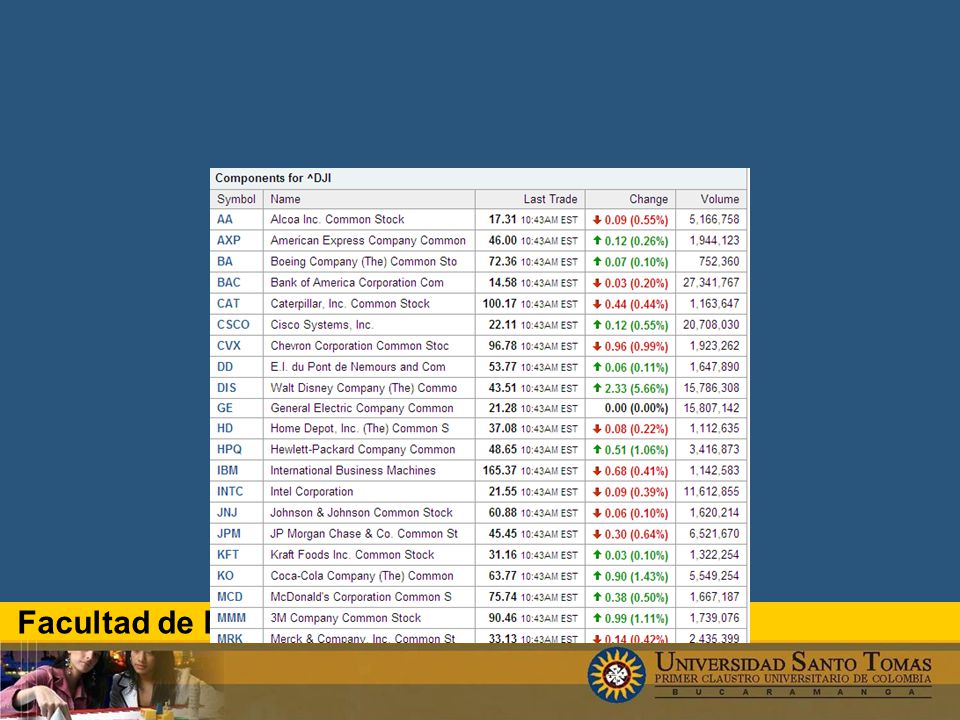
Task: Open the CAT ticker symbol link
Action: [x=228, y=304]
